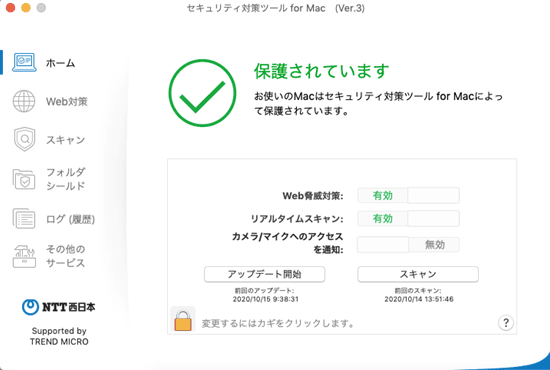Open the Web対策 globe icon
Viewport: 550px width, 370px height.
(x=24, y=101)
